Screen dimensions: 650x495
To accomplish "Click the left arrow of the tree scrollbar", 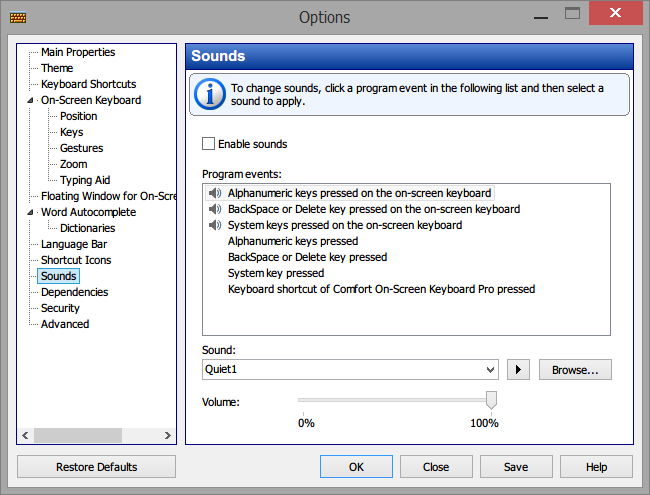I will [x=25, y=435].
